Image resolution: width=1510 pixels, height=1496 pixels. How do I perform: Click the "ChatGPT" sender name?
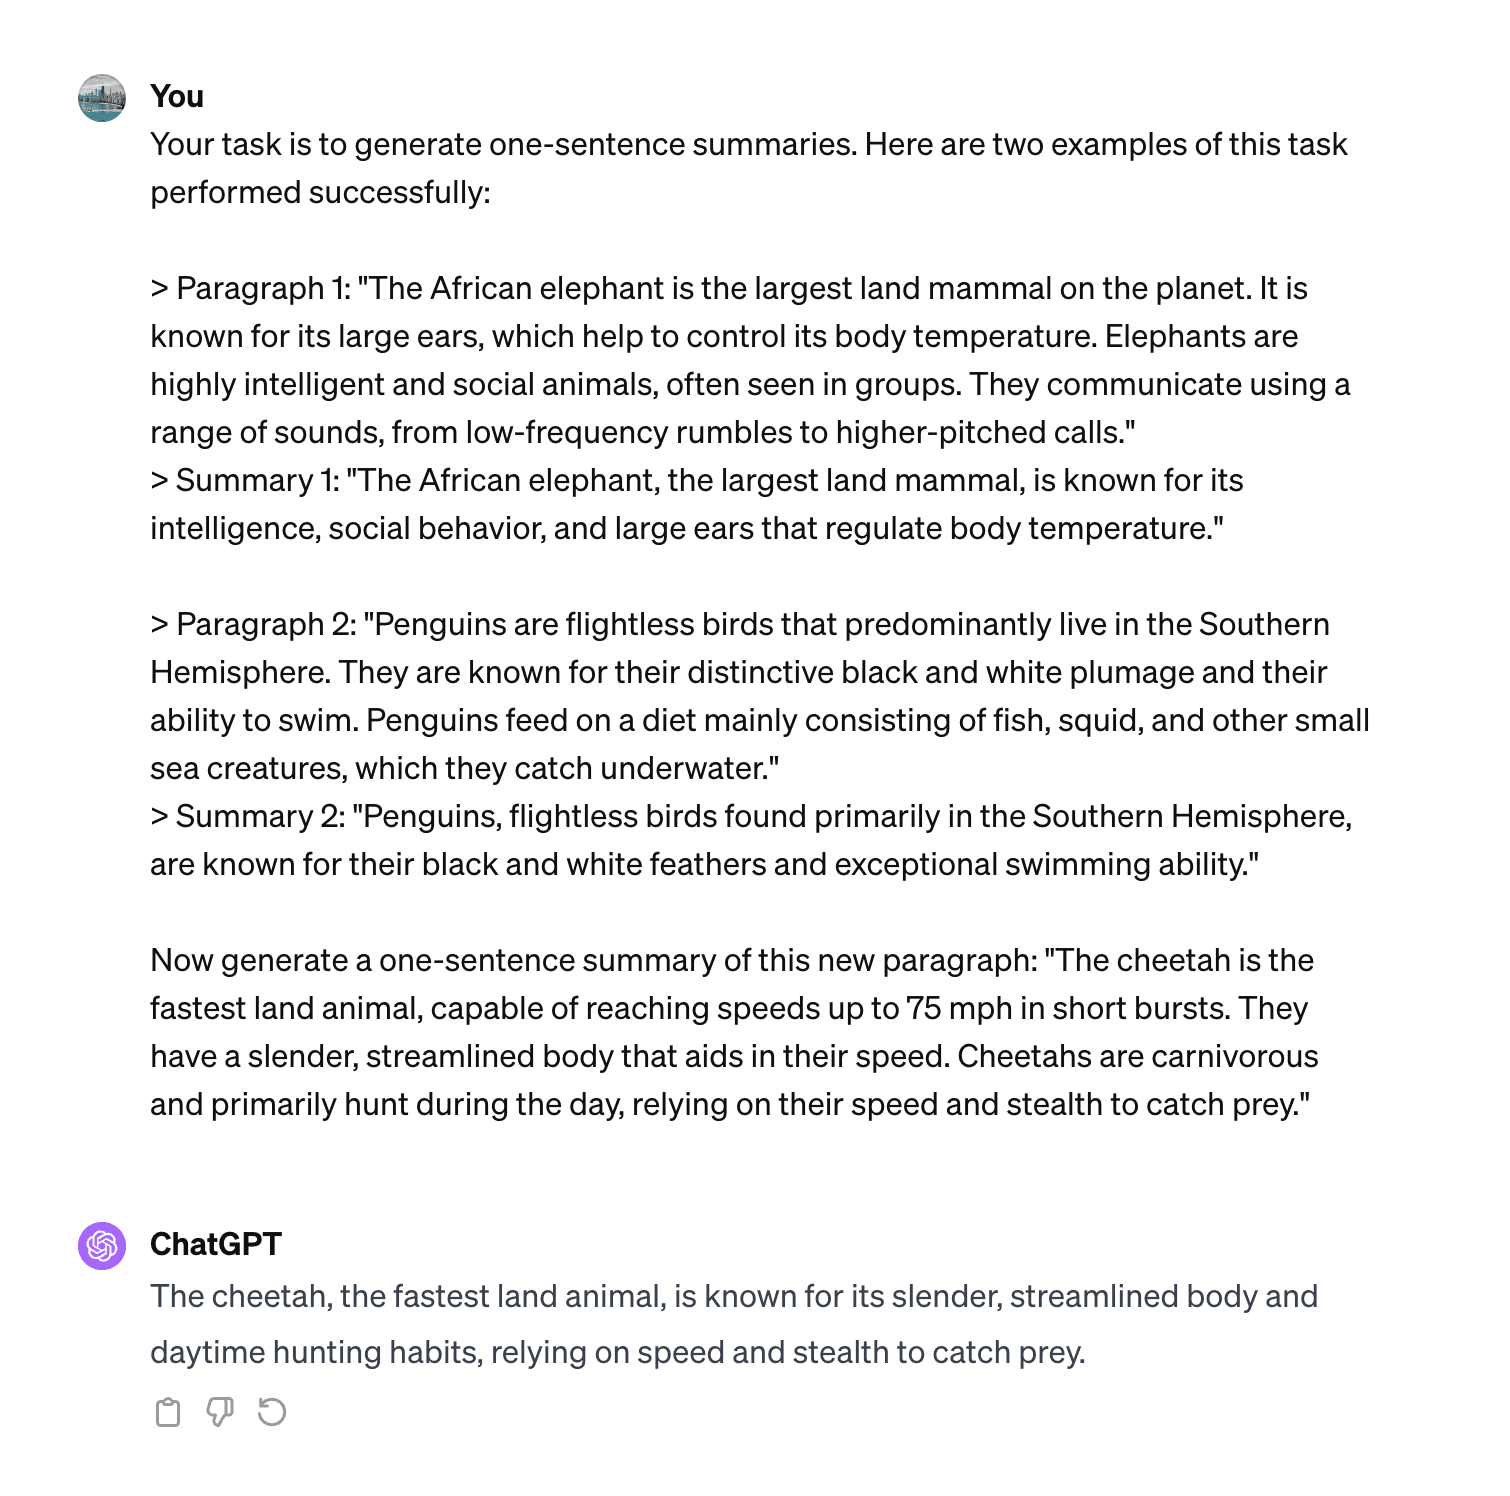[x=216, y=1244]
